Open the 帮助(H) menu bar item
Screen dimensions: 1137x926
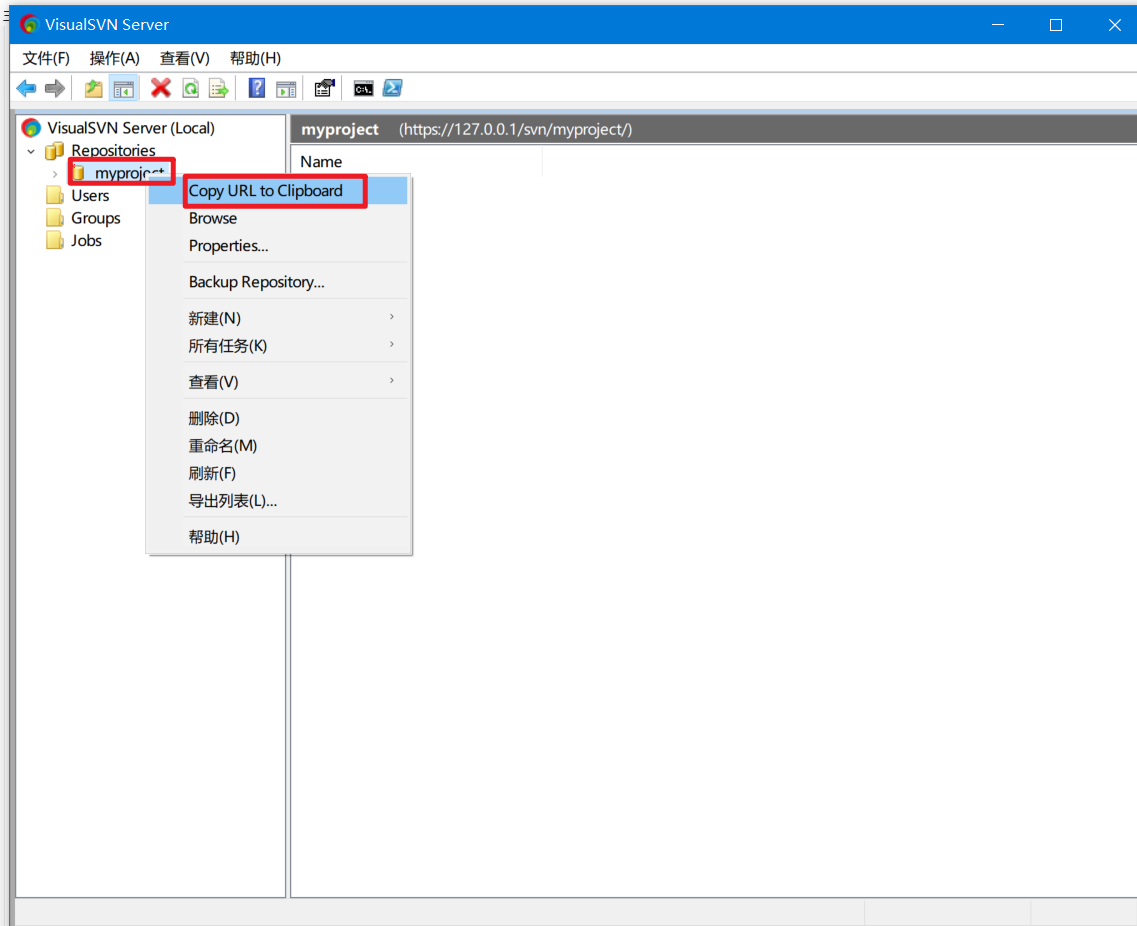pos(255,58)
